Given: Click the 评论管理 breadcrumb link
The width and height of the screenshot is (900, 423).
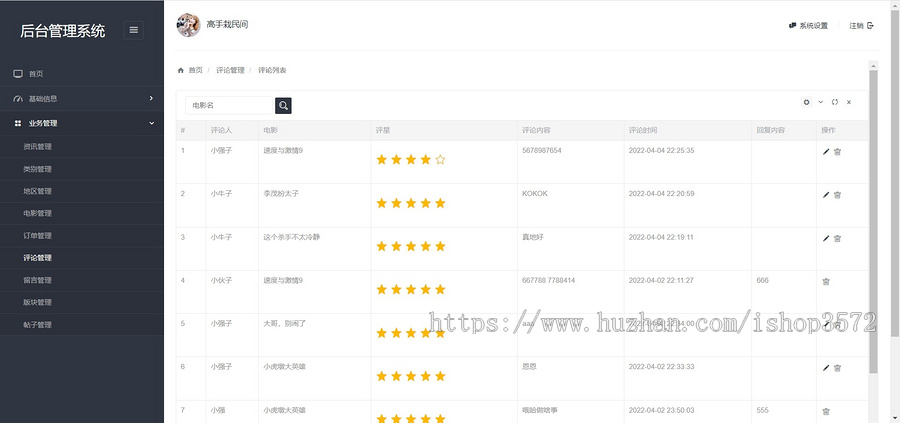Looking at the screenshot, I should coord(230,70).
